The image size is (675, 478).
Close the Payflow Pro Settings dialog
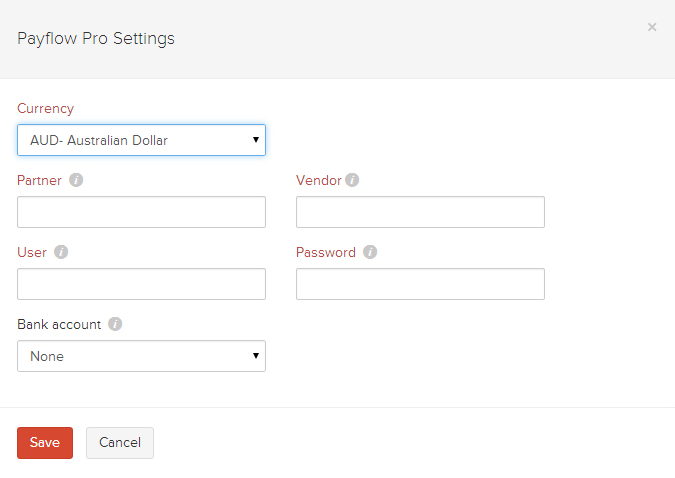pos(652,27)
